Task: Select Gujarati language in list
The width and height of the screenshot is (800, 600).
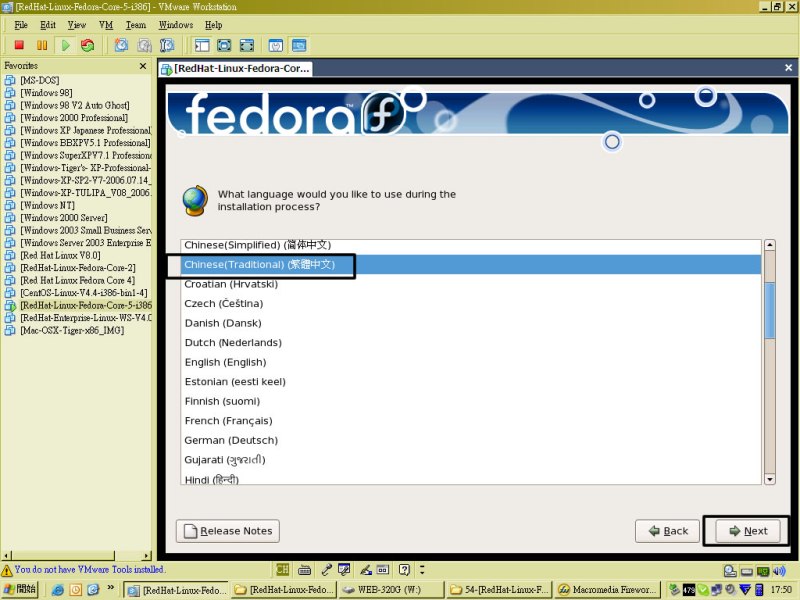Action: click(471, 460)
